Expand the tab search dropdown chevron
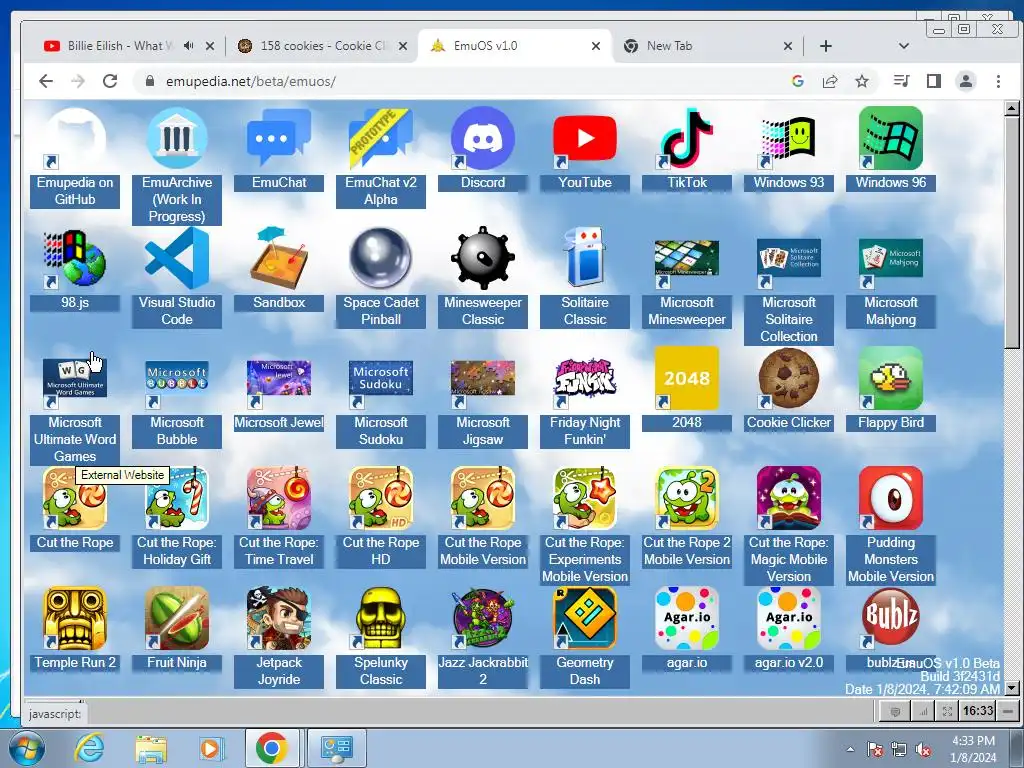 tap(904, 46)
